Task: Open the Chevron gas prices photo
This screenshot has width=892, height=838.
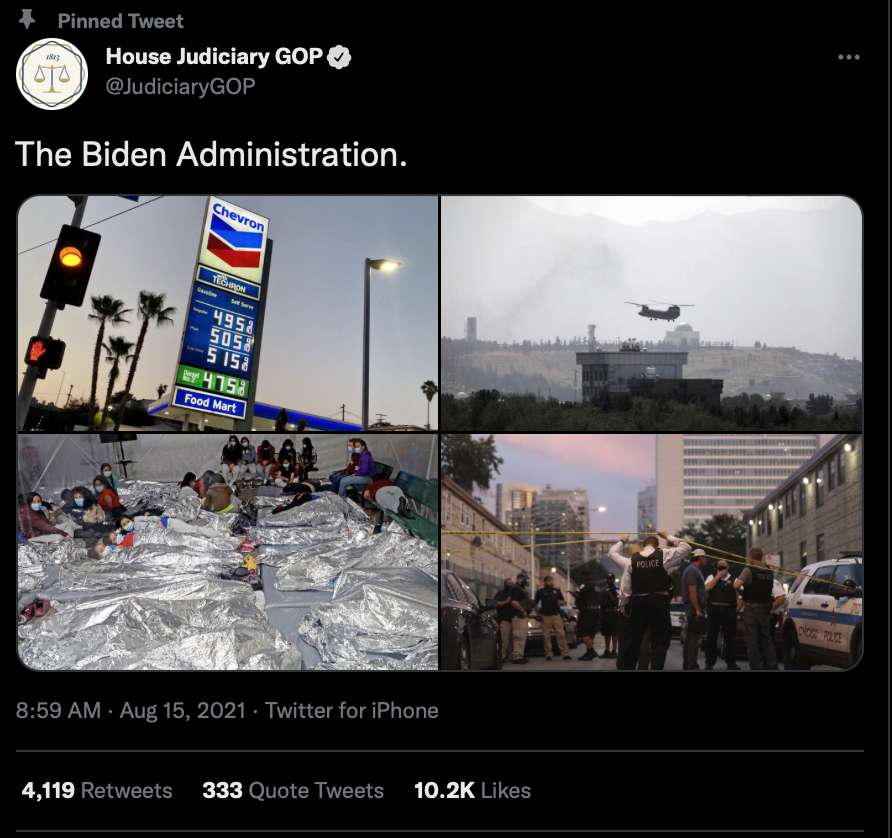Action: [228, 313]
